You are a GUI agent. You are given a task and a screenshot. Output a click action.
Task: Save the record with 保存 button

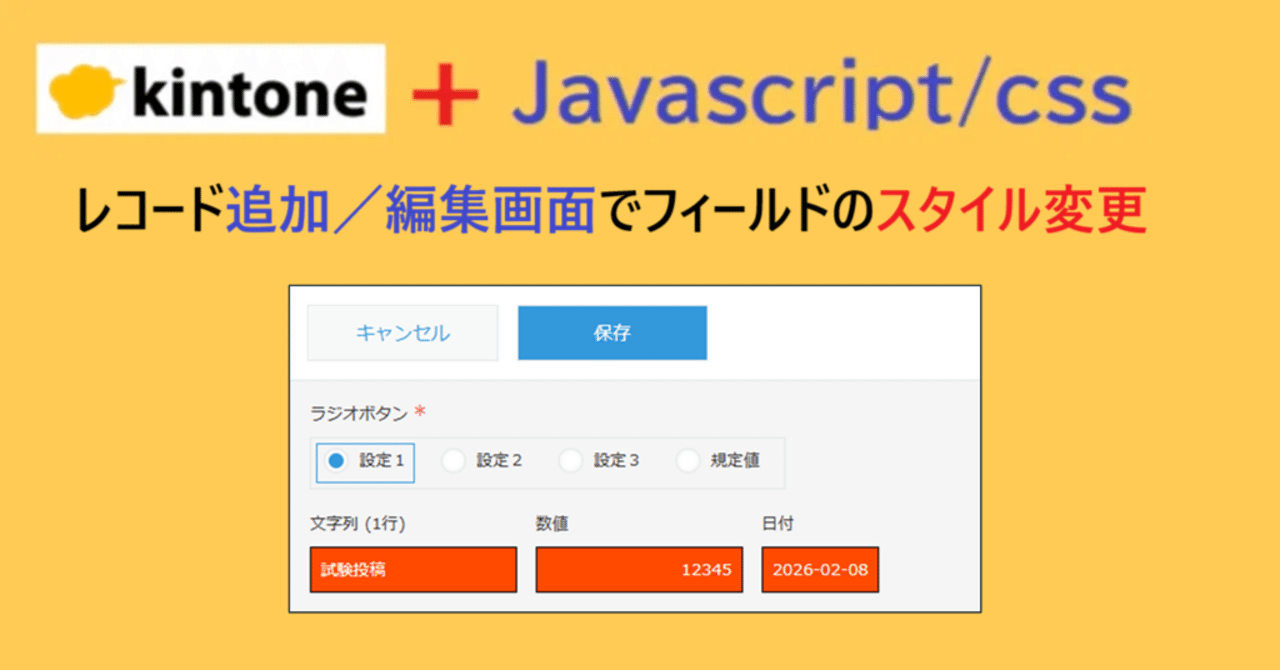[x=612, y=333]
